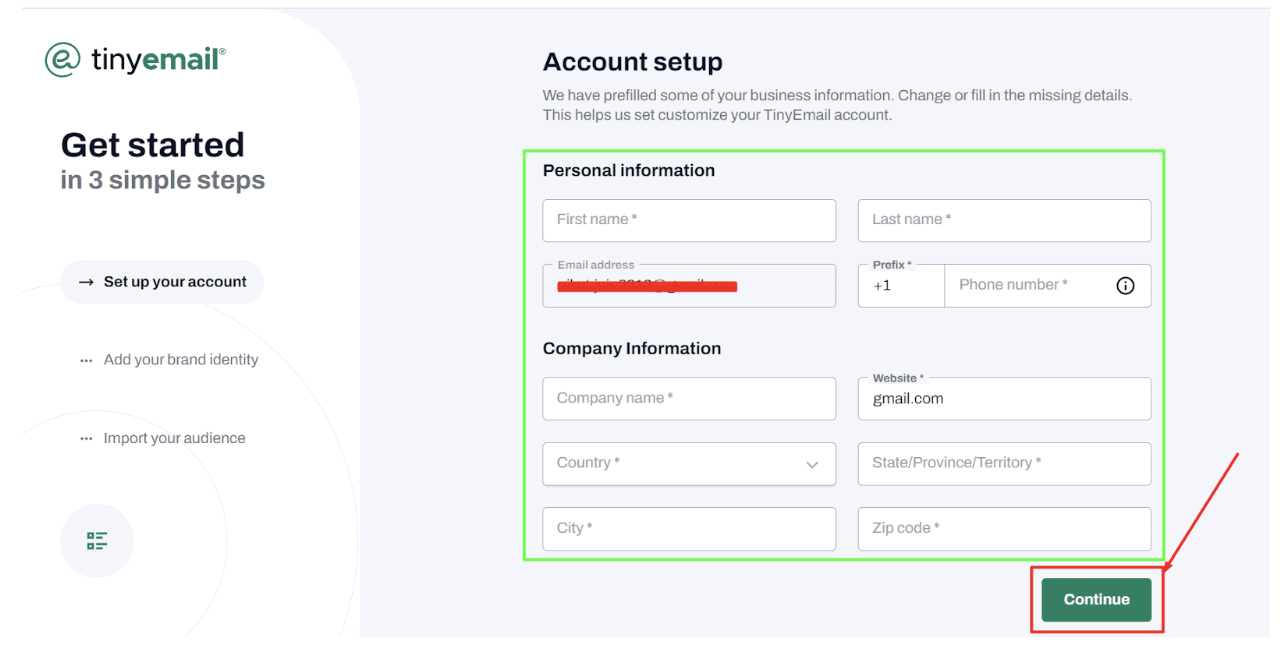The image size is (1284, 648).
Task: Click the dots beside Add your brand identity
Action: (86, 361)
